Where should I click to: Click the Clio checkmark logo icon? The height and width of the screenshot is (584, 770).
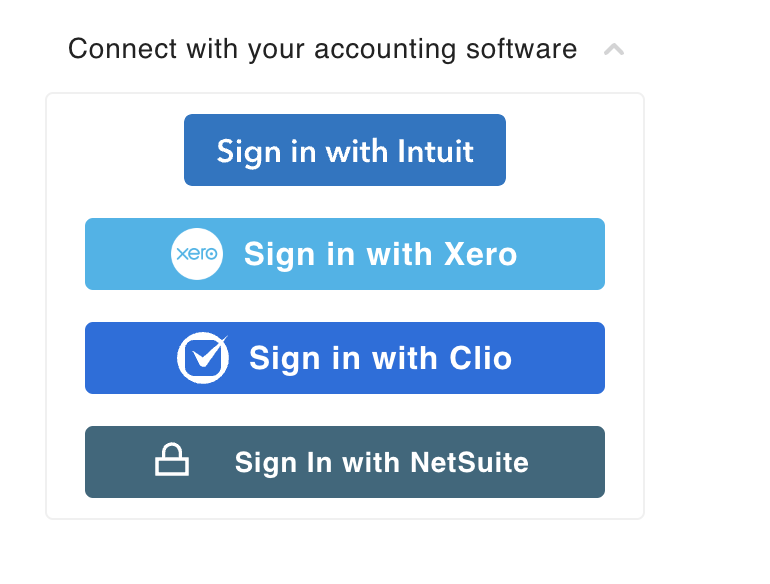(x=203, y=358)
